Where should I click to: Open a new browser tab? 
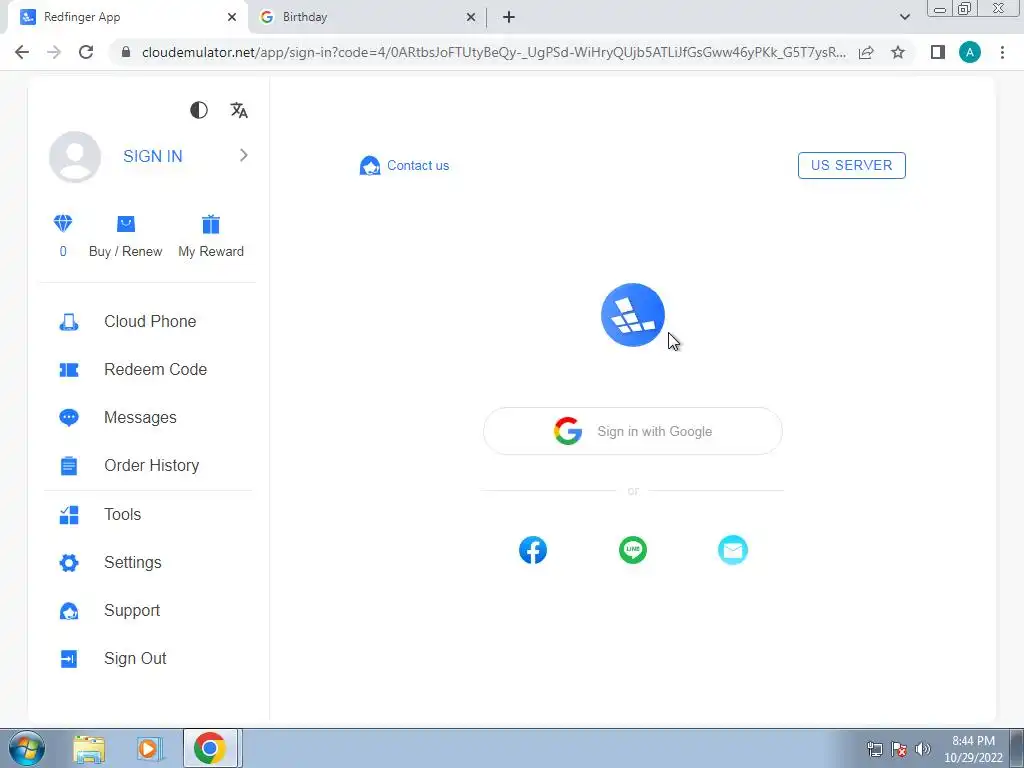509,17
